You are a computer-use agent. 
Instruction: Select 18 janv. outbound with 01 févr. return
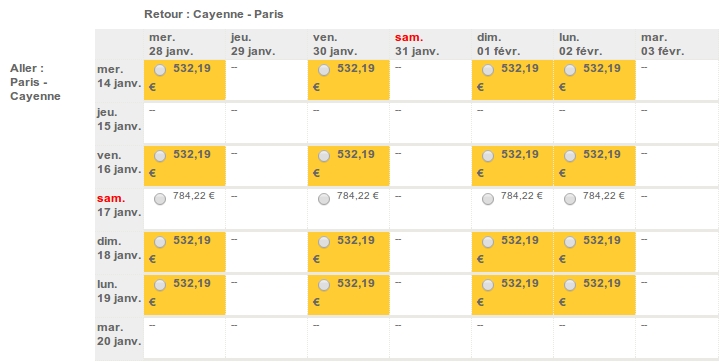(488, 242)
